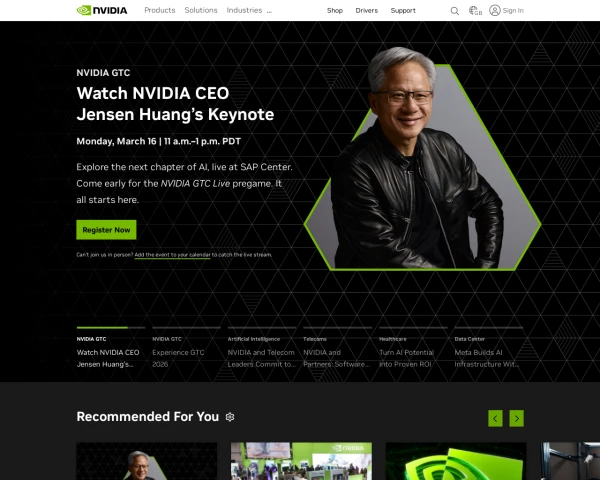This screenshot has width=600, height=480.
Task: Open the globe region selector icon
Action: pyautogui.click(x=475, y=11)
